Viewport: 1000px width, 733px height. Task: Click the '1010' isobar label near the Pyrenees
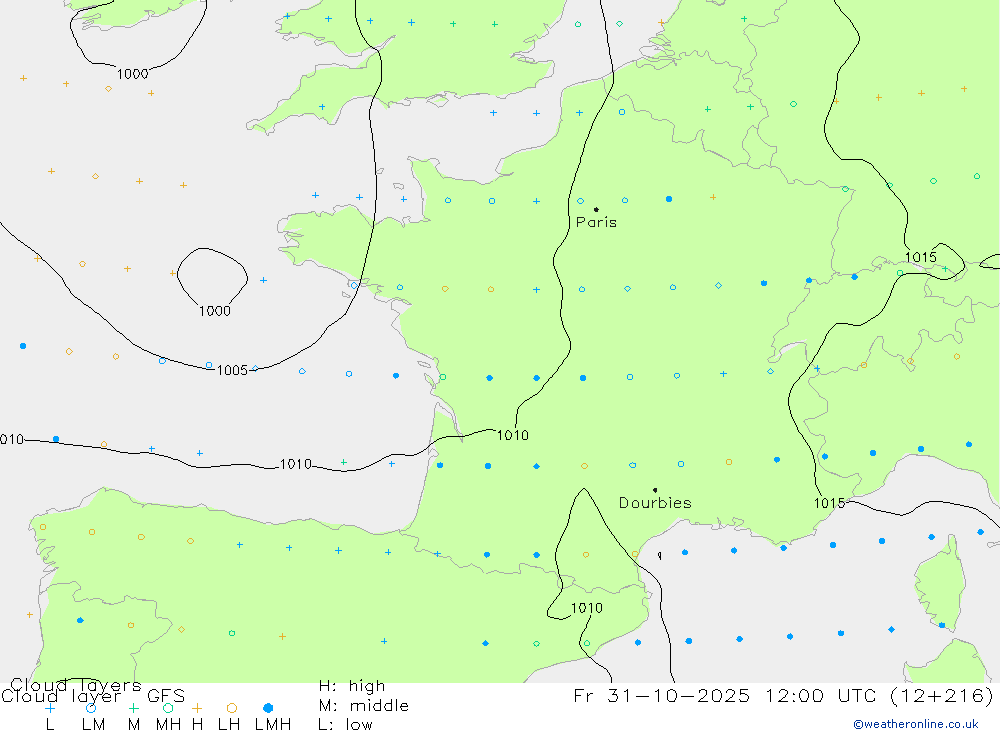587,608
